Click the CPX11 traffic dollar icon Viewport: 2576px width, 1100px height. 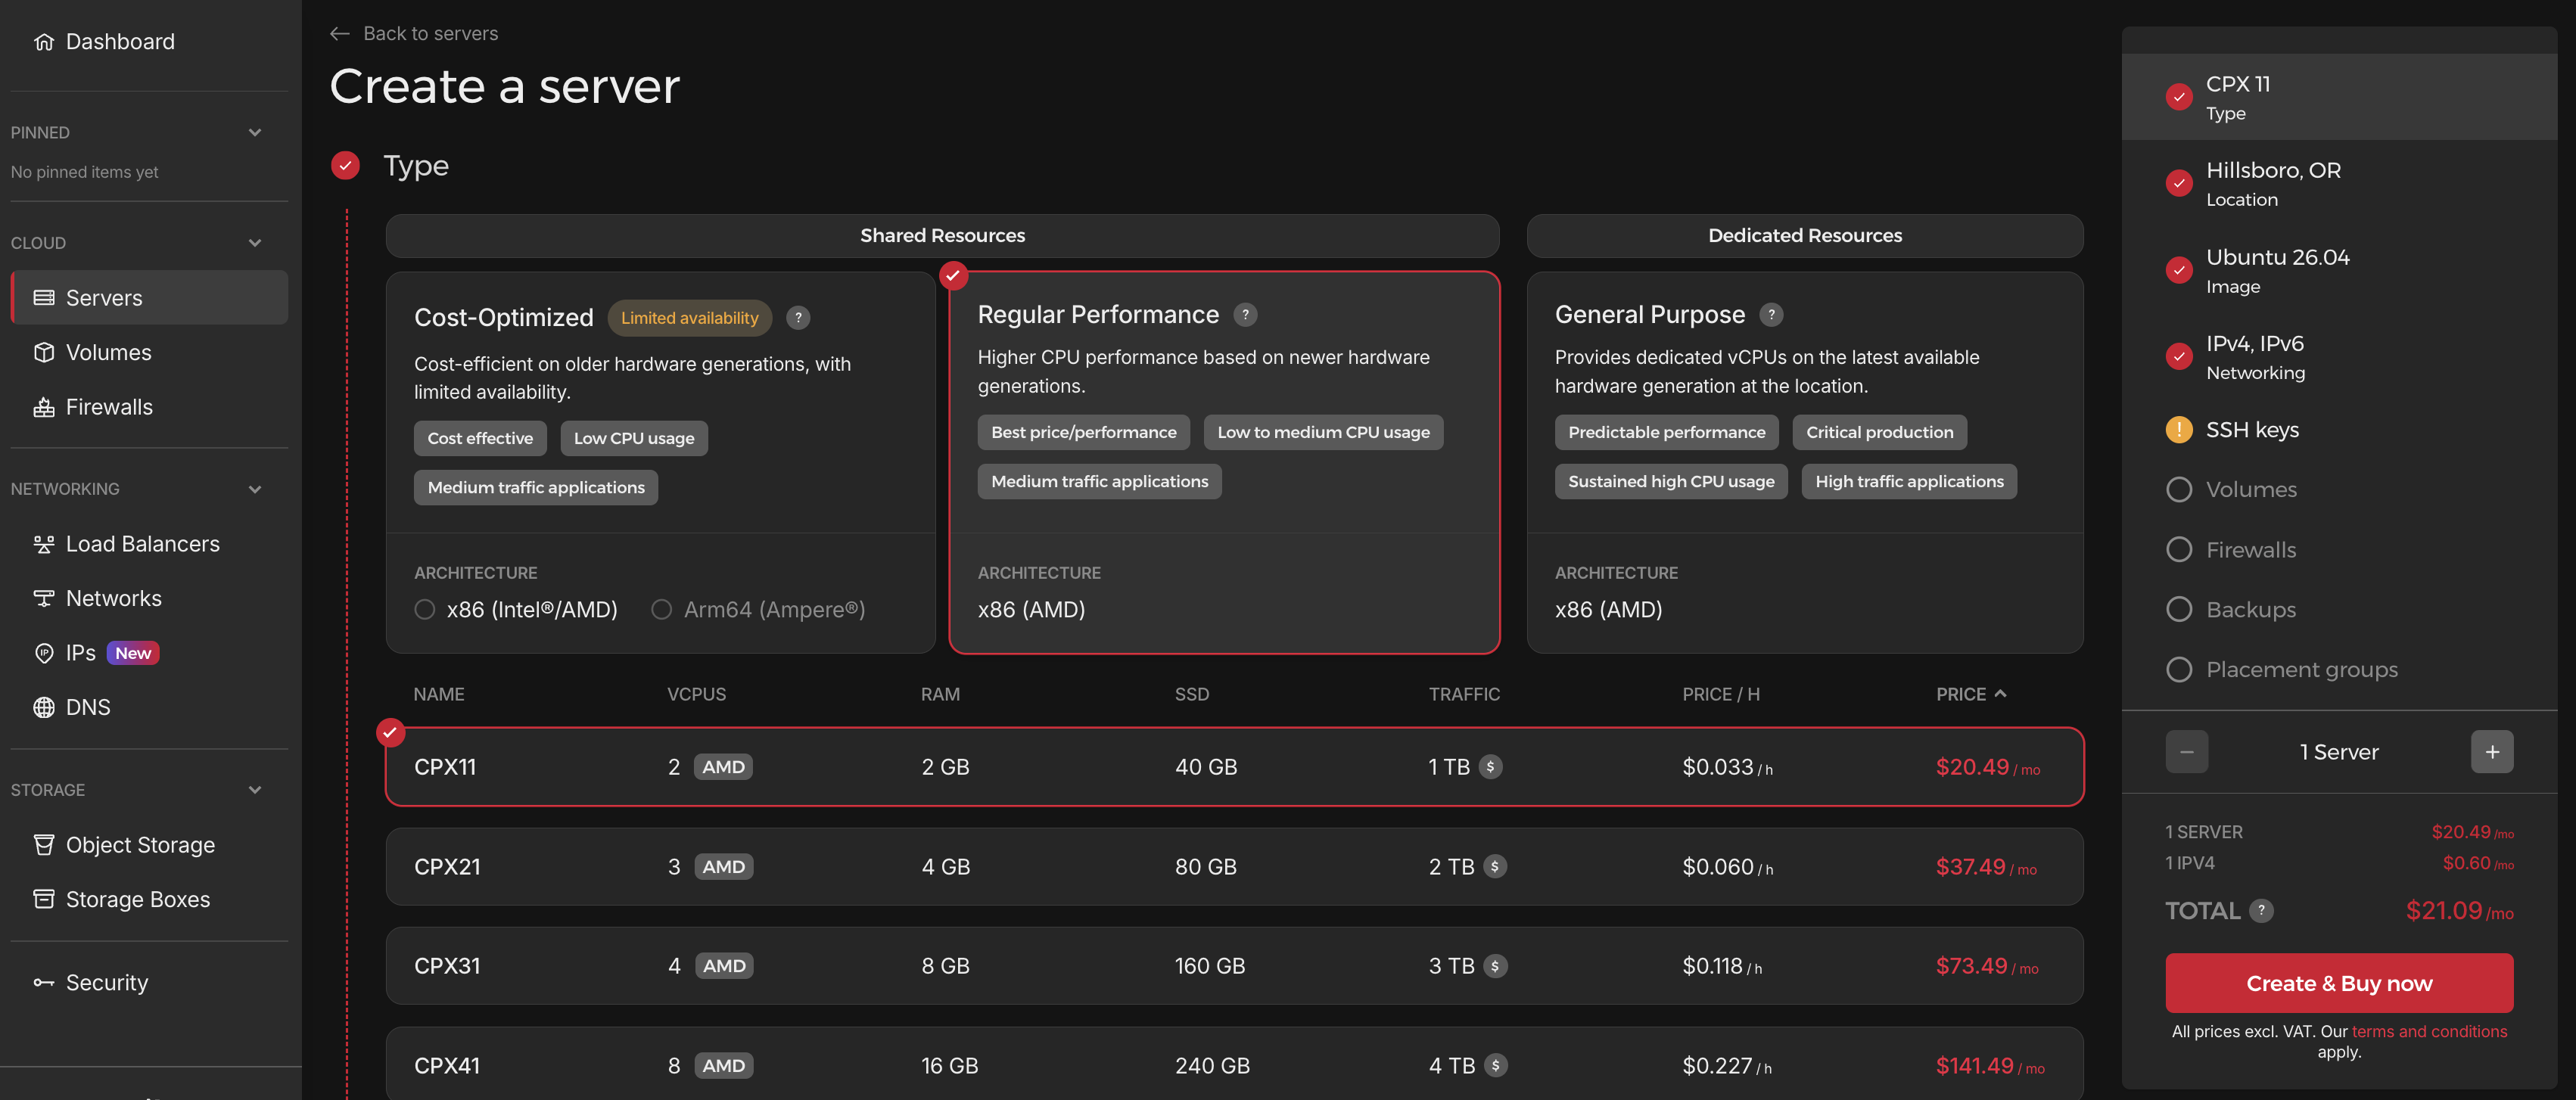[1490, 767]
